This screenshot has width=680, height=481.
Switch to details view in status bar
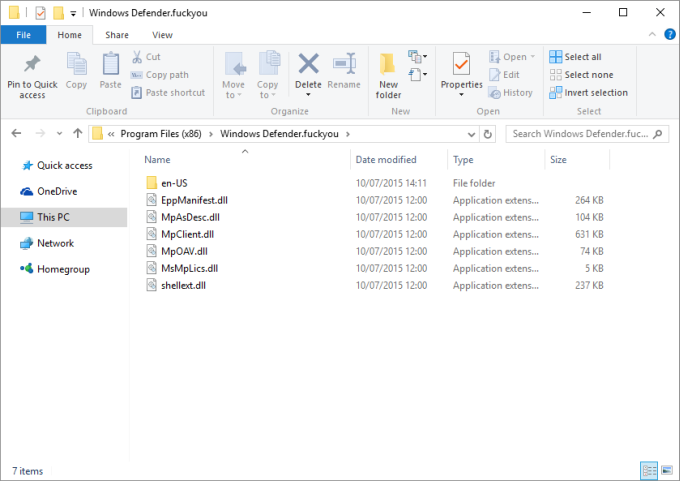pos(648,469)
